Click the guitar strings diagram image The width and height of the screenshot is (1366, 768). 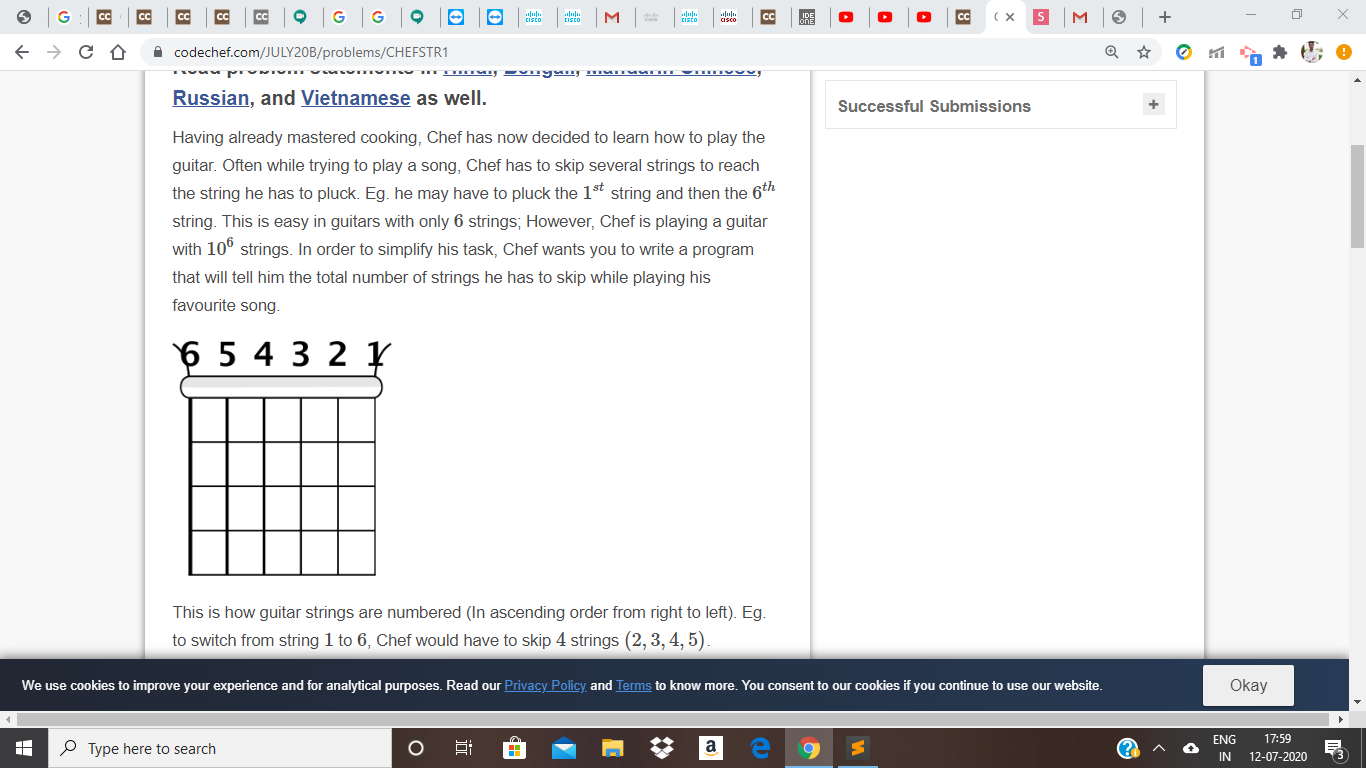282,458
